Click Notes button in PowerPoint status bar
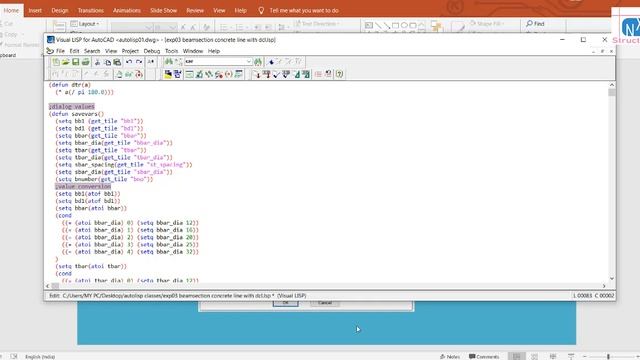The image size is (640, 360). (450, 356)
